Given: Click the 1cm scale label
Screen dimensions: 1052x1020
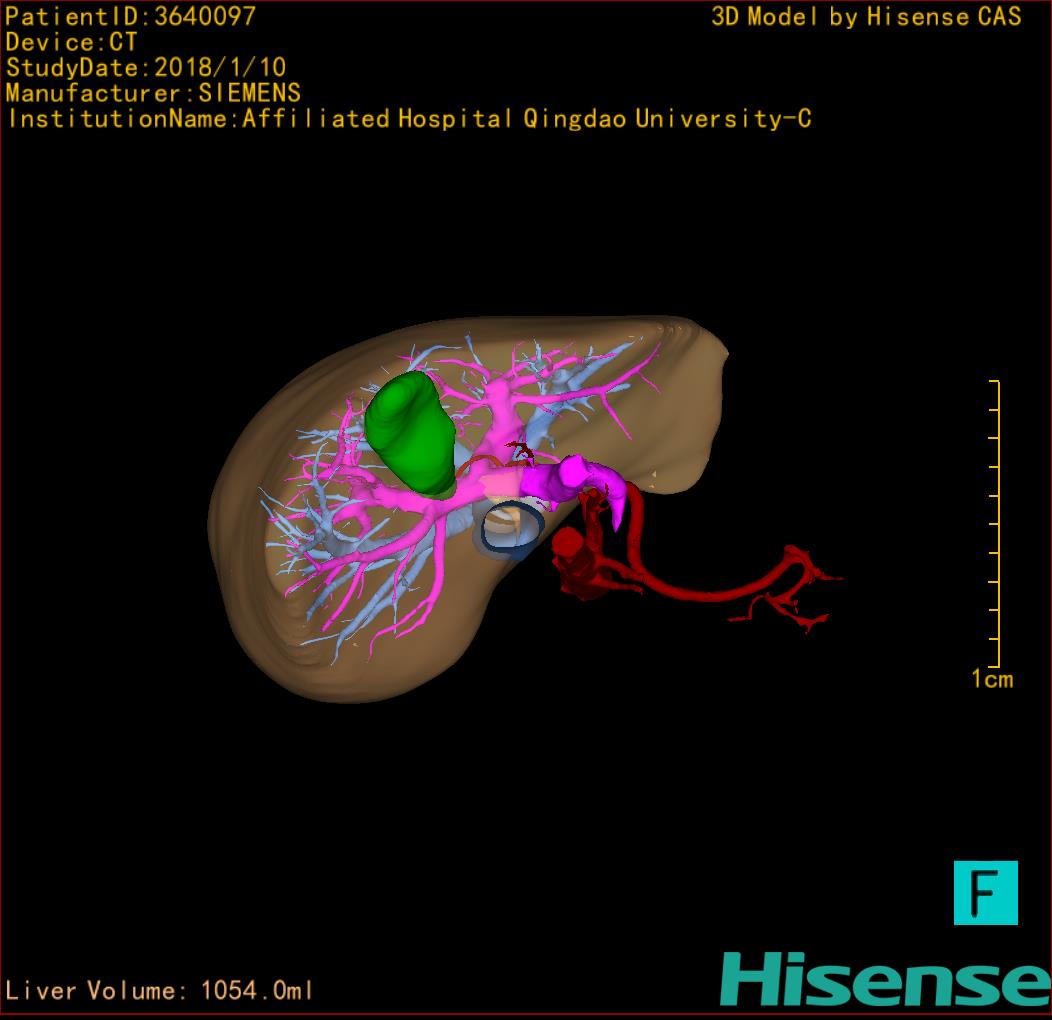Looking at the screenshot, I should tap(991, 680).
